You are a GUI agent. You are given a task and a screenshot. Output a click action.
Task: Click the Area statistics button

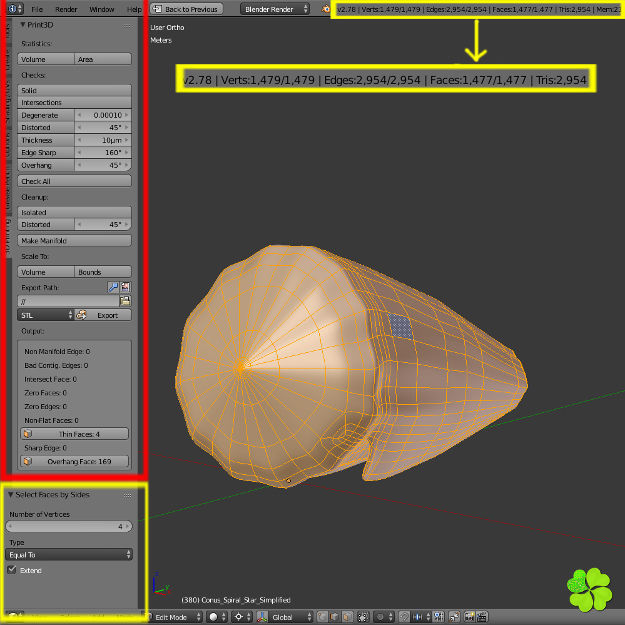103,59
